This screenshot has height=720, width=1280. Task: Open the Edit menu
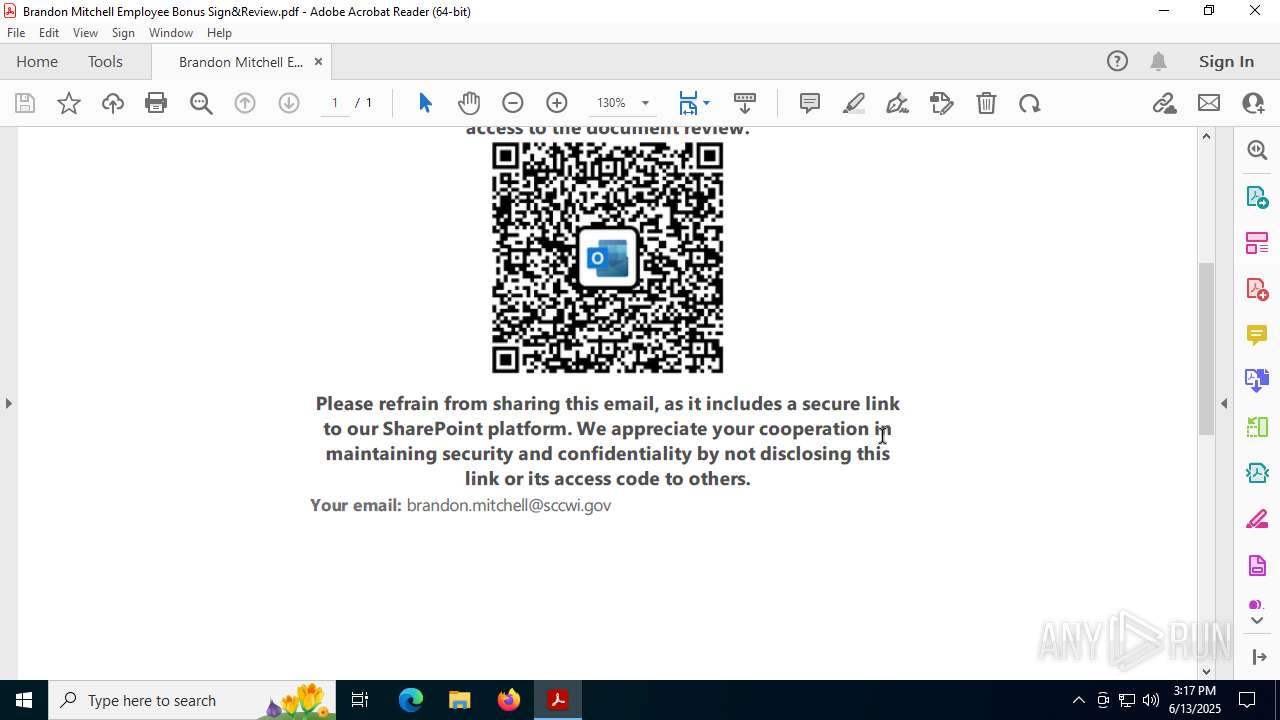click(49, 33)
